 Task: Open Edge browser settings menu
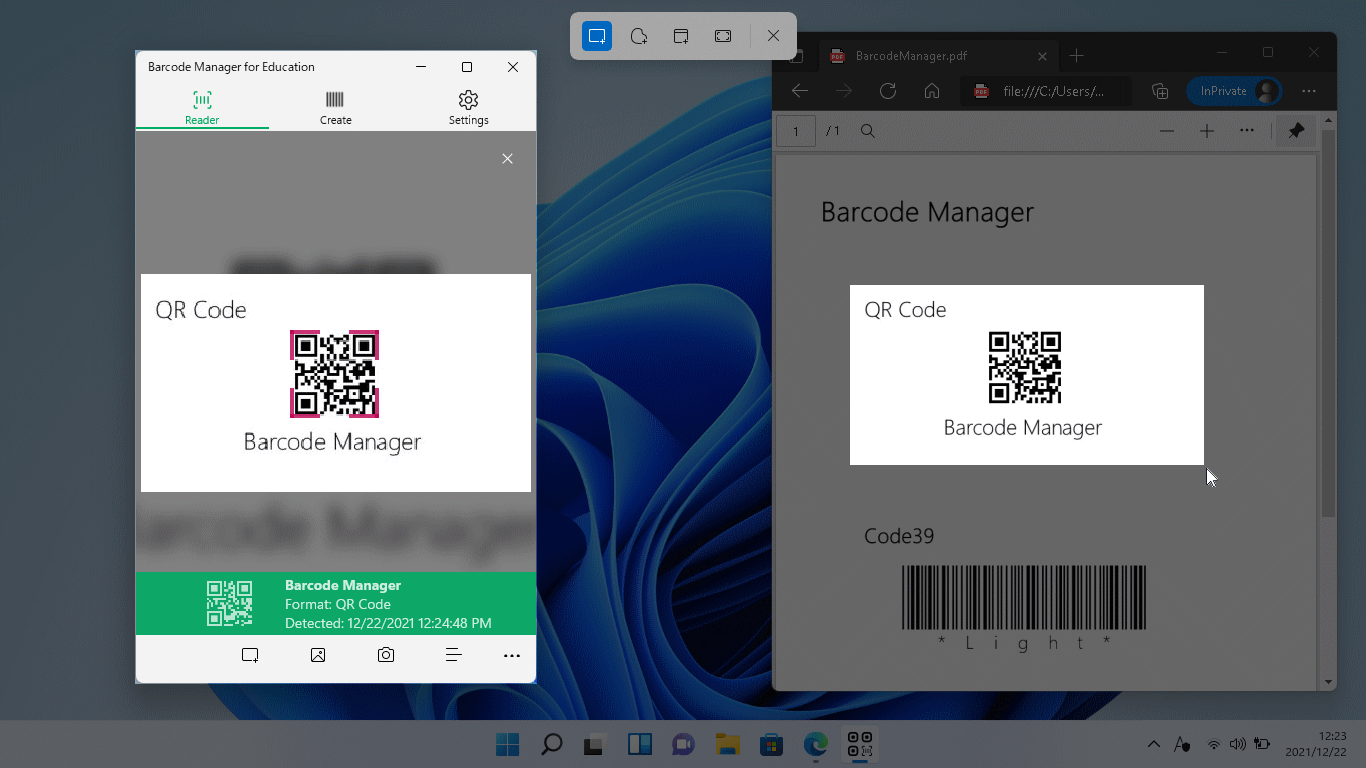[1308, 91]
